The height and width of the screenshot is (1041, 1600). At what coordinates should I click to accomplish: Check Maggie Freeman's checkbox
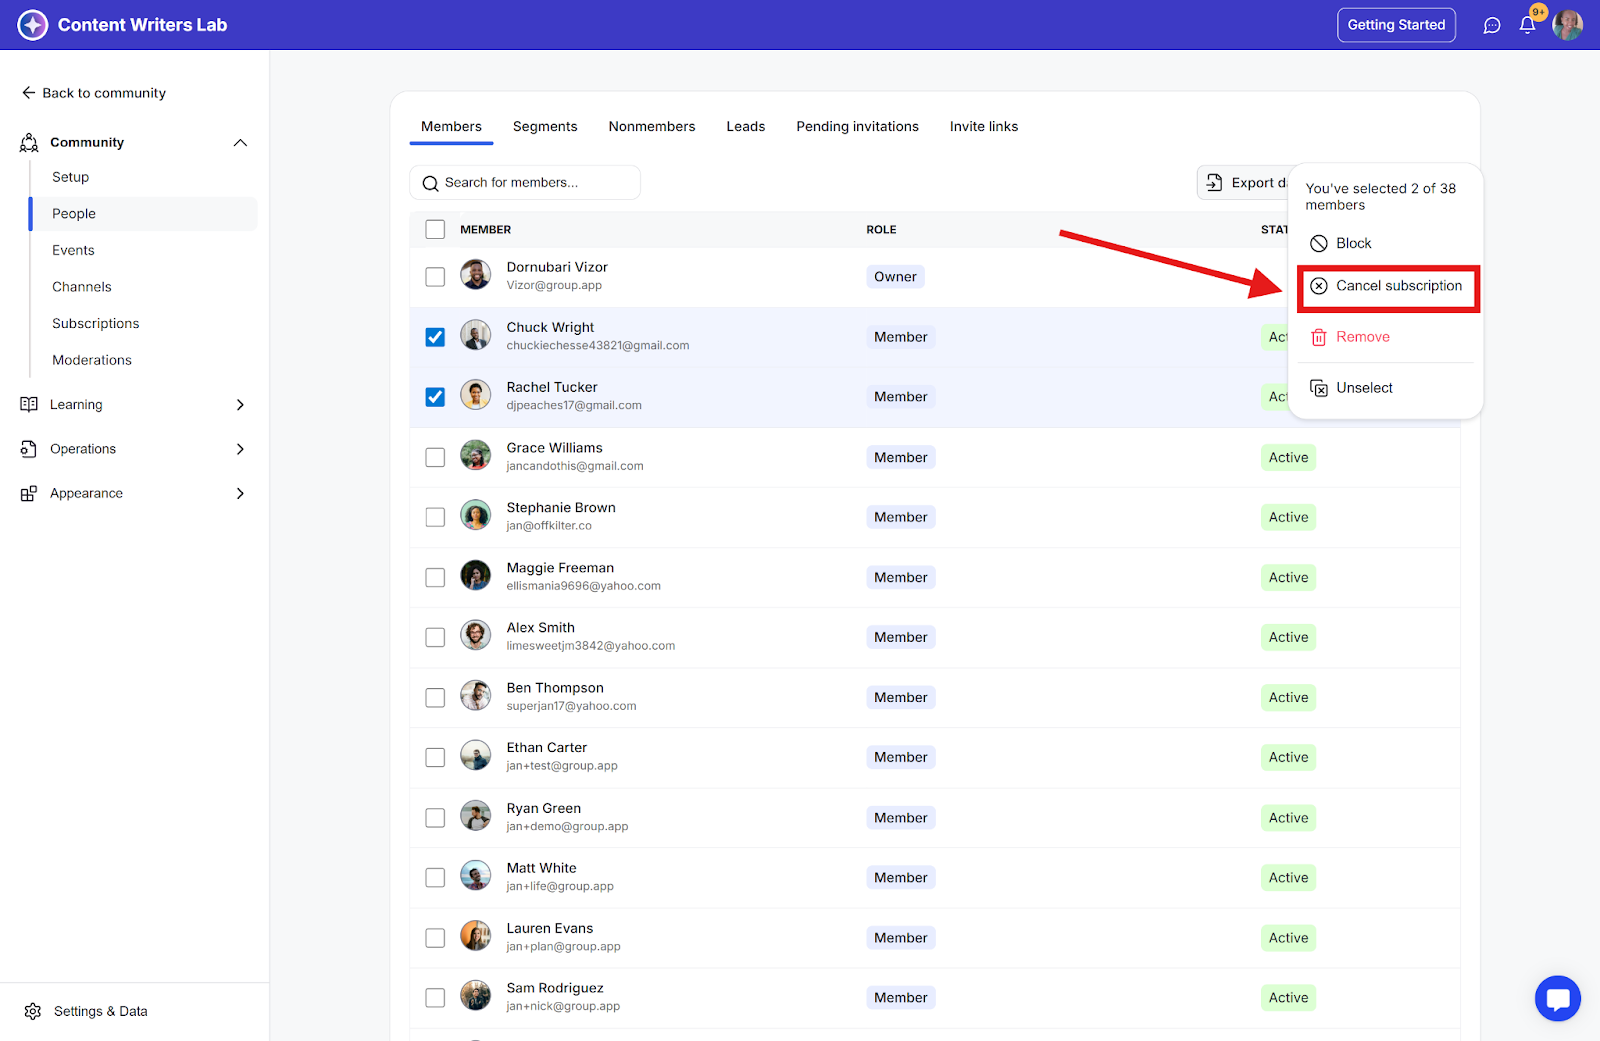pos(435,577)
